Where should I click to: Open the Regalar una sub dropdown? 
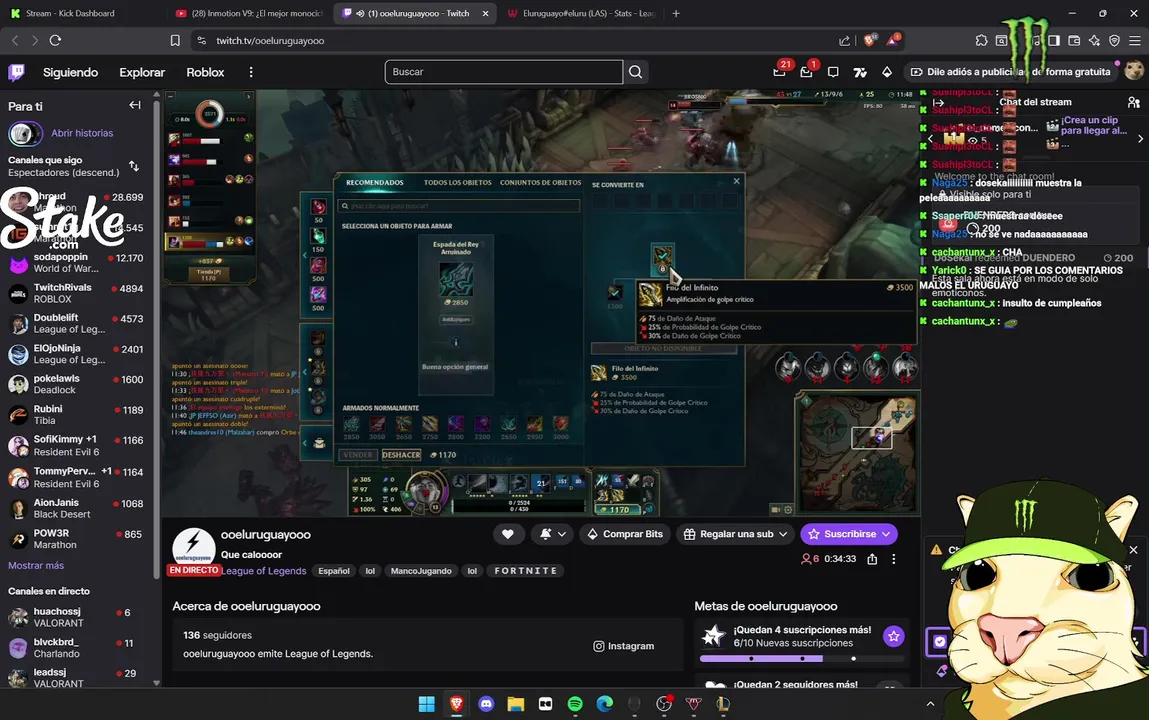coord(736,534)
